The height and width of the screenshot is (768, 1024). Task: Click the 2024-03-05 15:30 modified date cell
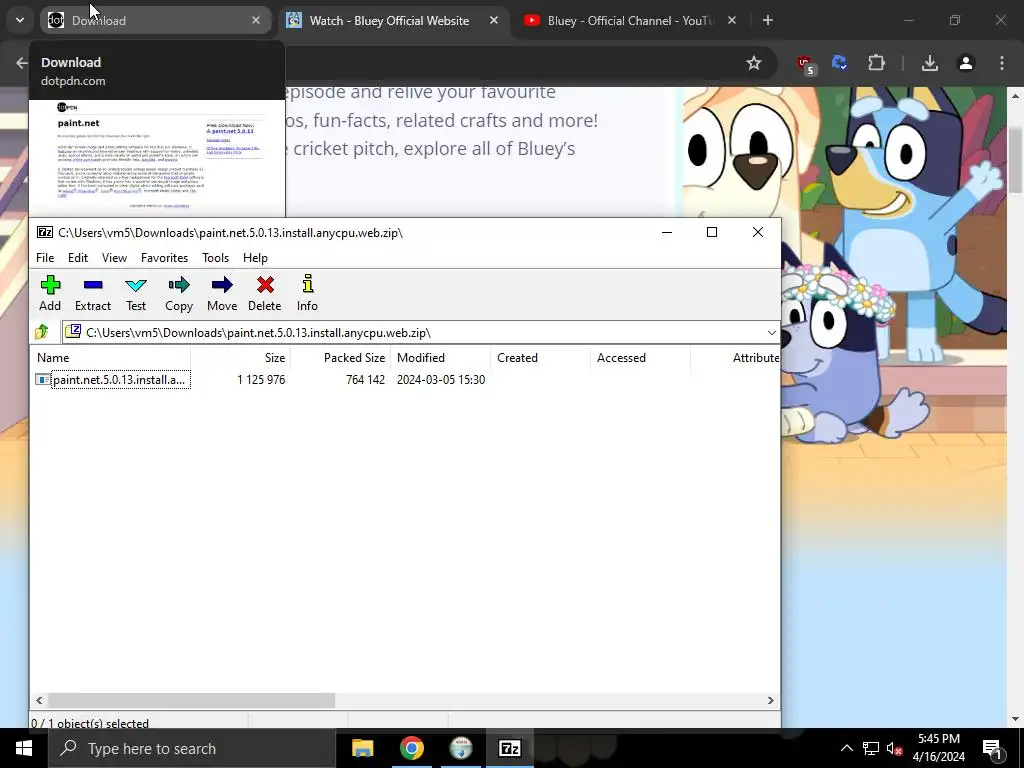click(441, 380)
